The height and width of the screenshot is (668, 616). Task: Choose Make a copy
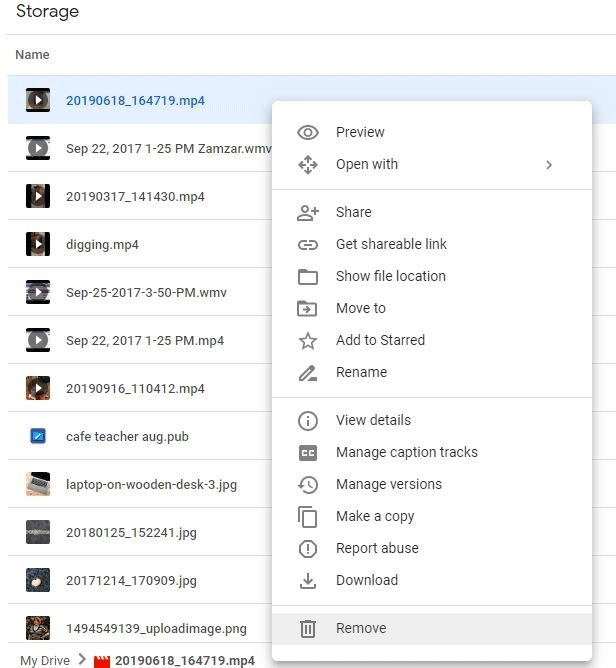click(x=432, y=516)
